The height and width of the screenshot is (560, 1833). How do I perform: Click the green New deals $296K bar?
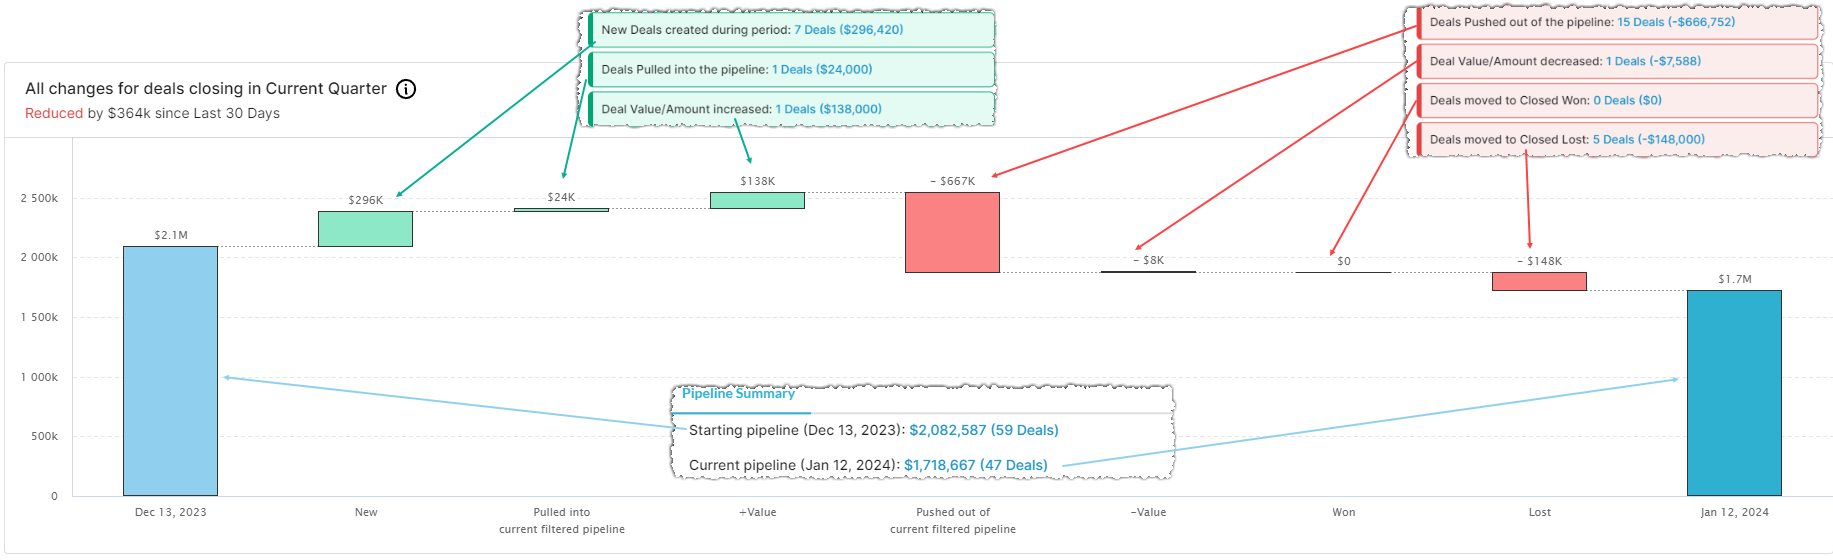[x=365, y=229]
